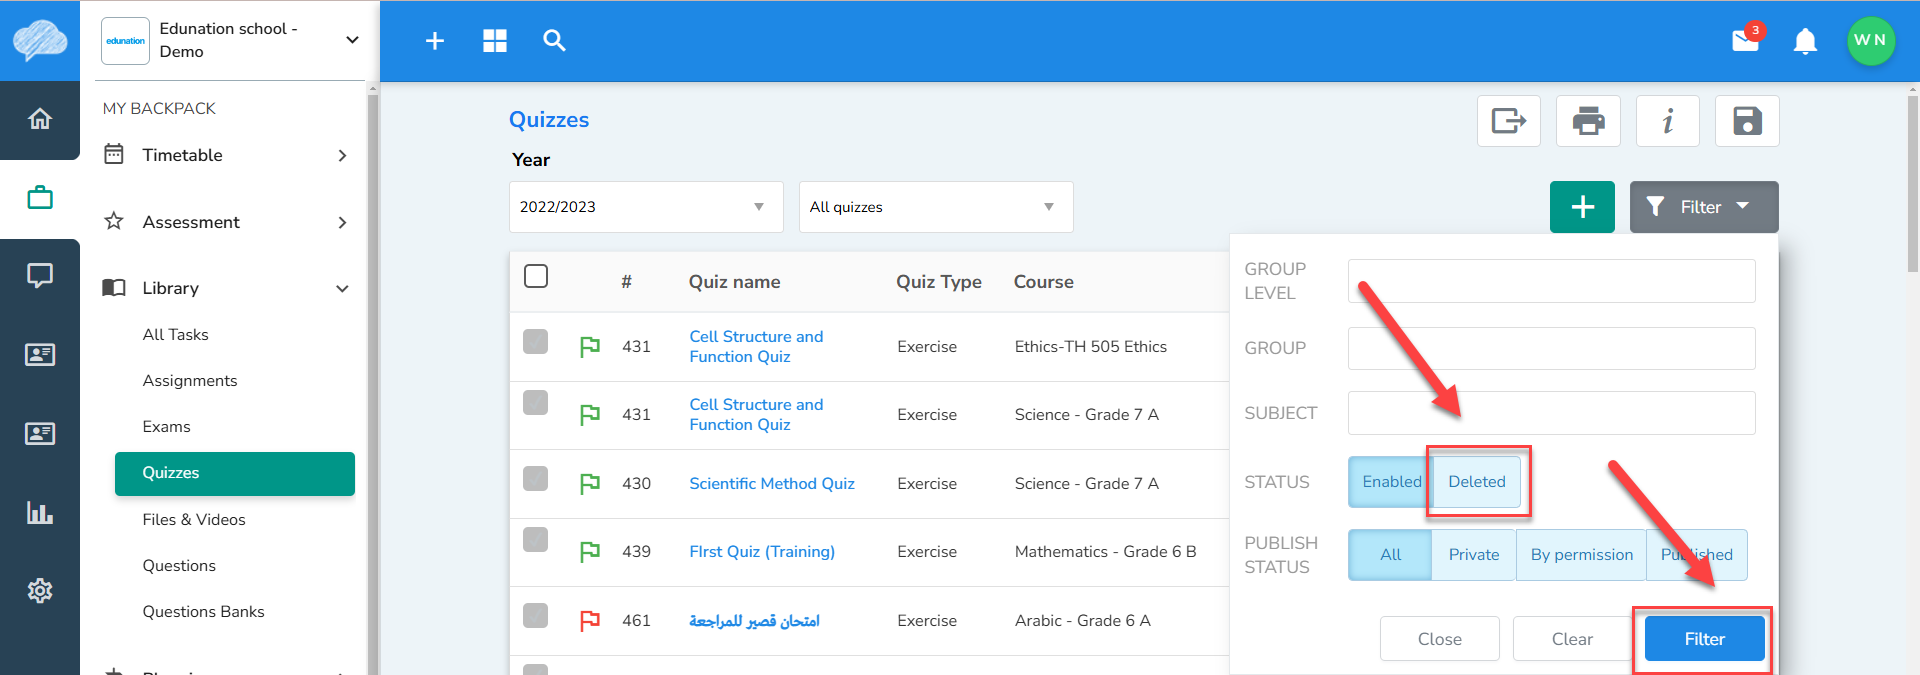
Task: Expand the Timetable menu chevron
Action: pyautogui.click(x=342, y=155)
